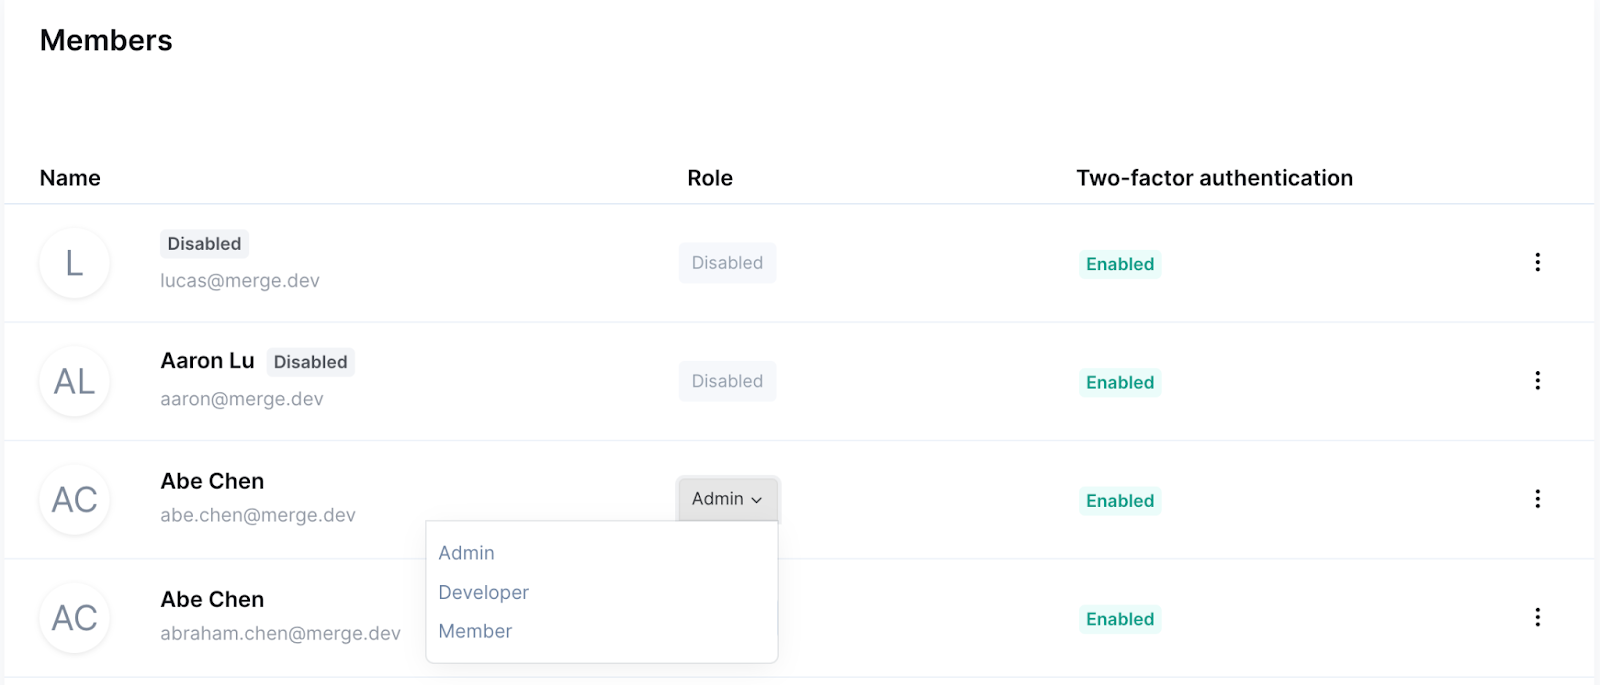
Task: Choose Developer in the role dropdown list
Action: pyautogui.click(x=483, y=592)
